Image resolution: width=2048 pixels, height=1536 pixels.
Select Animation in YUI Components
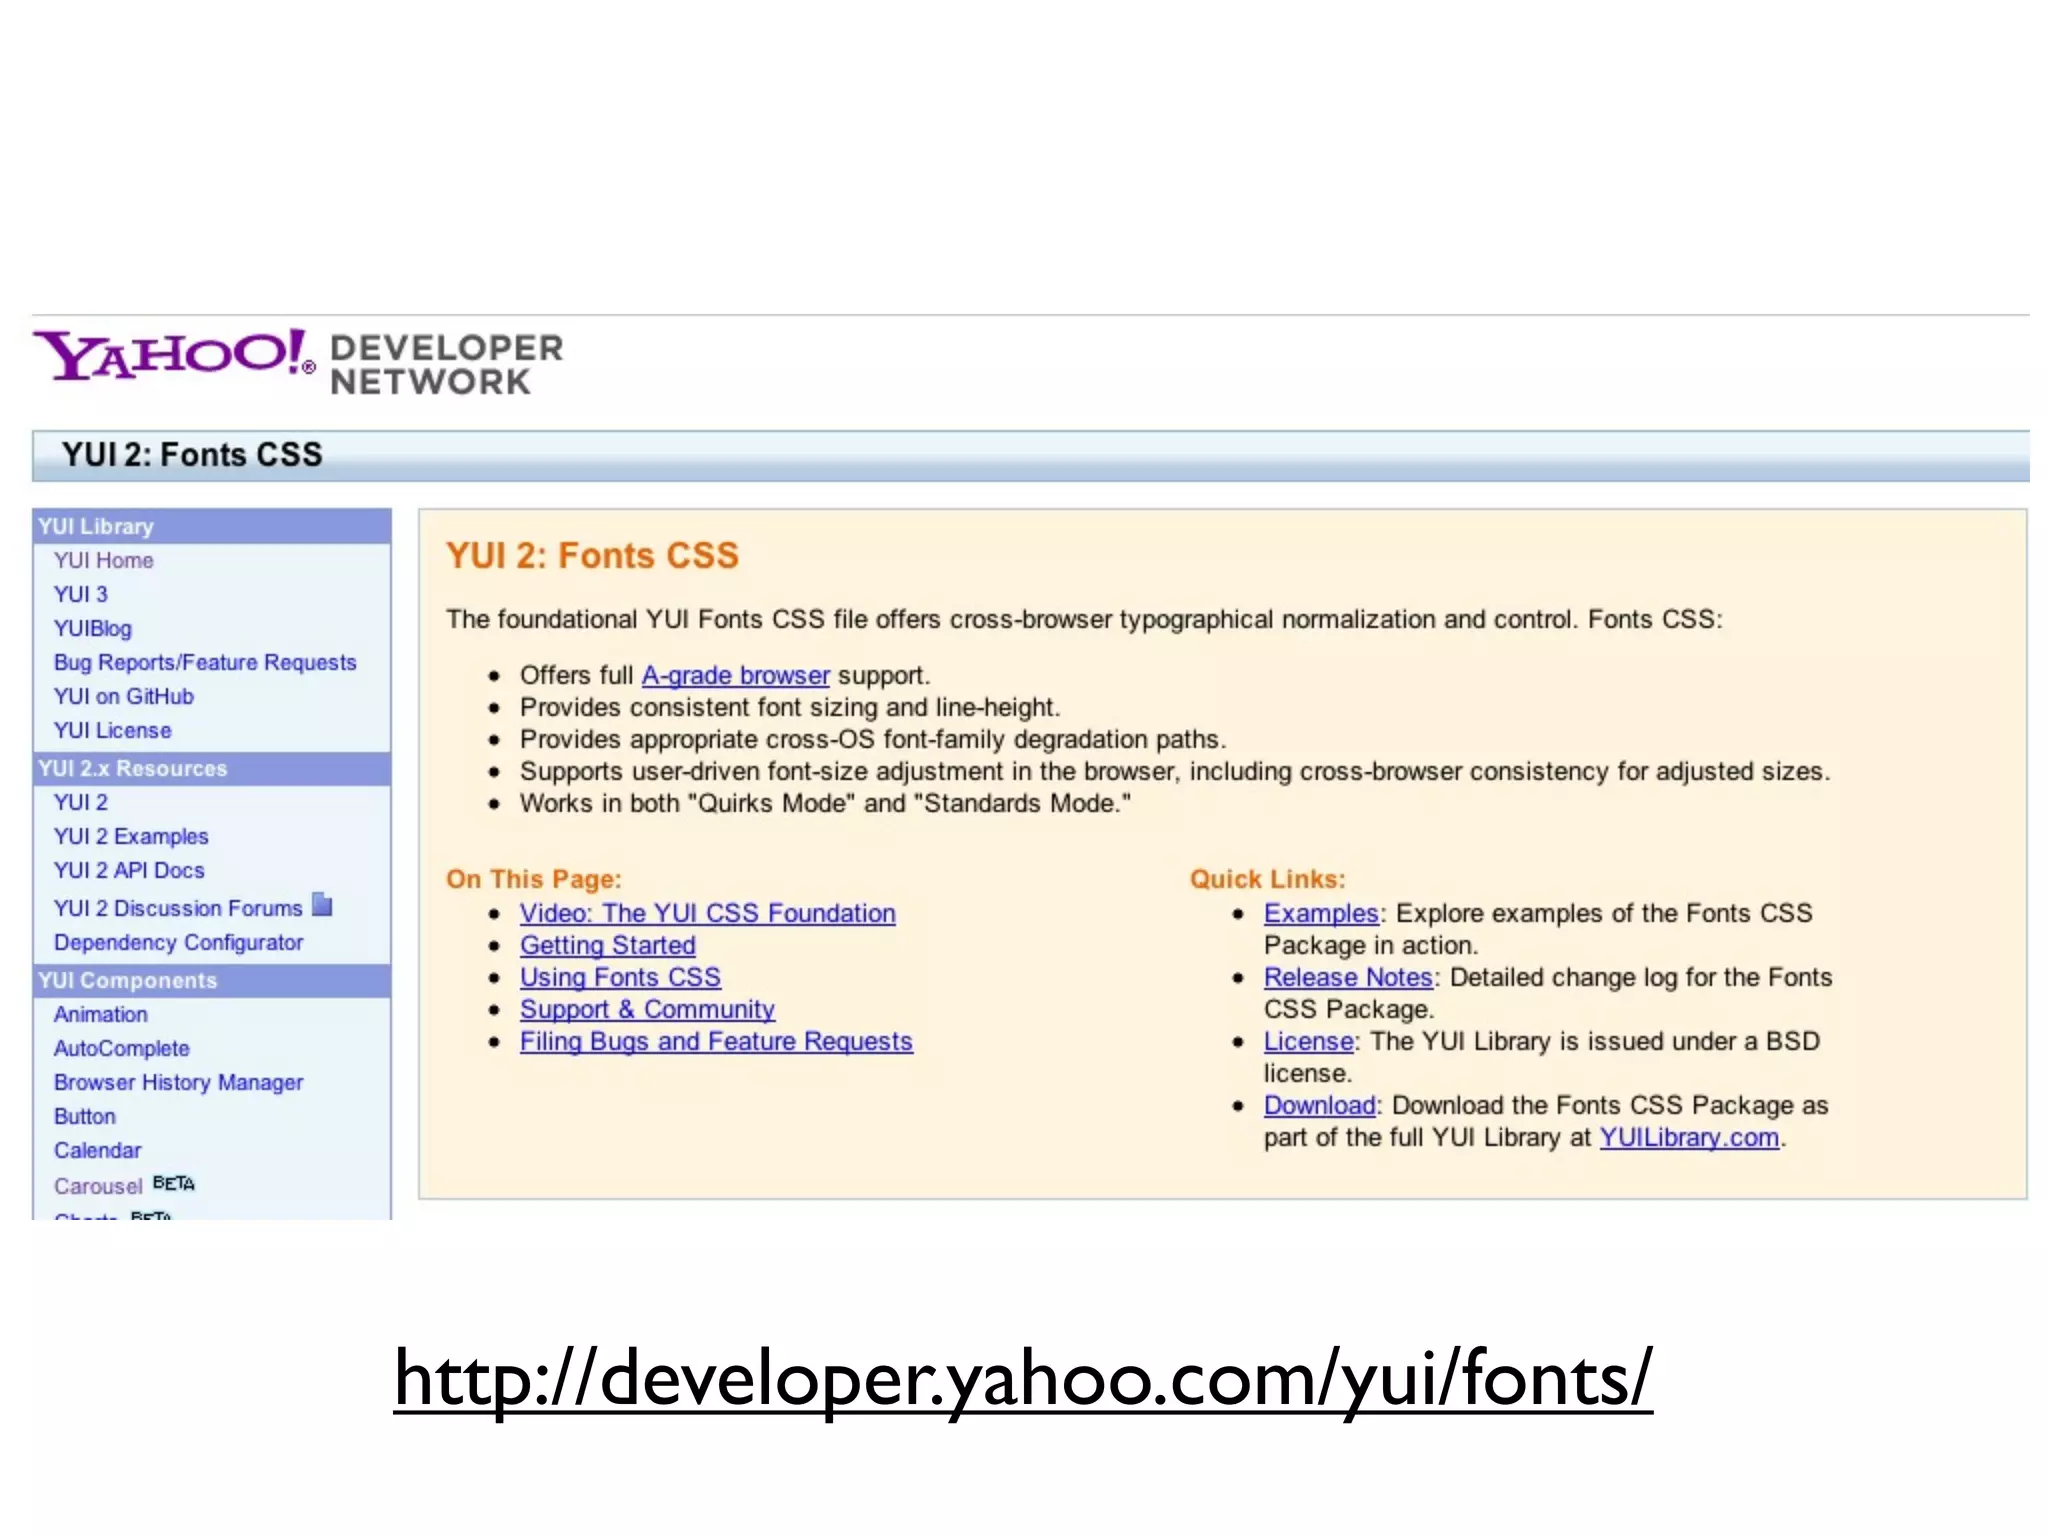[x=101, y=1014]
